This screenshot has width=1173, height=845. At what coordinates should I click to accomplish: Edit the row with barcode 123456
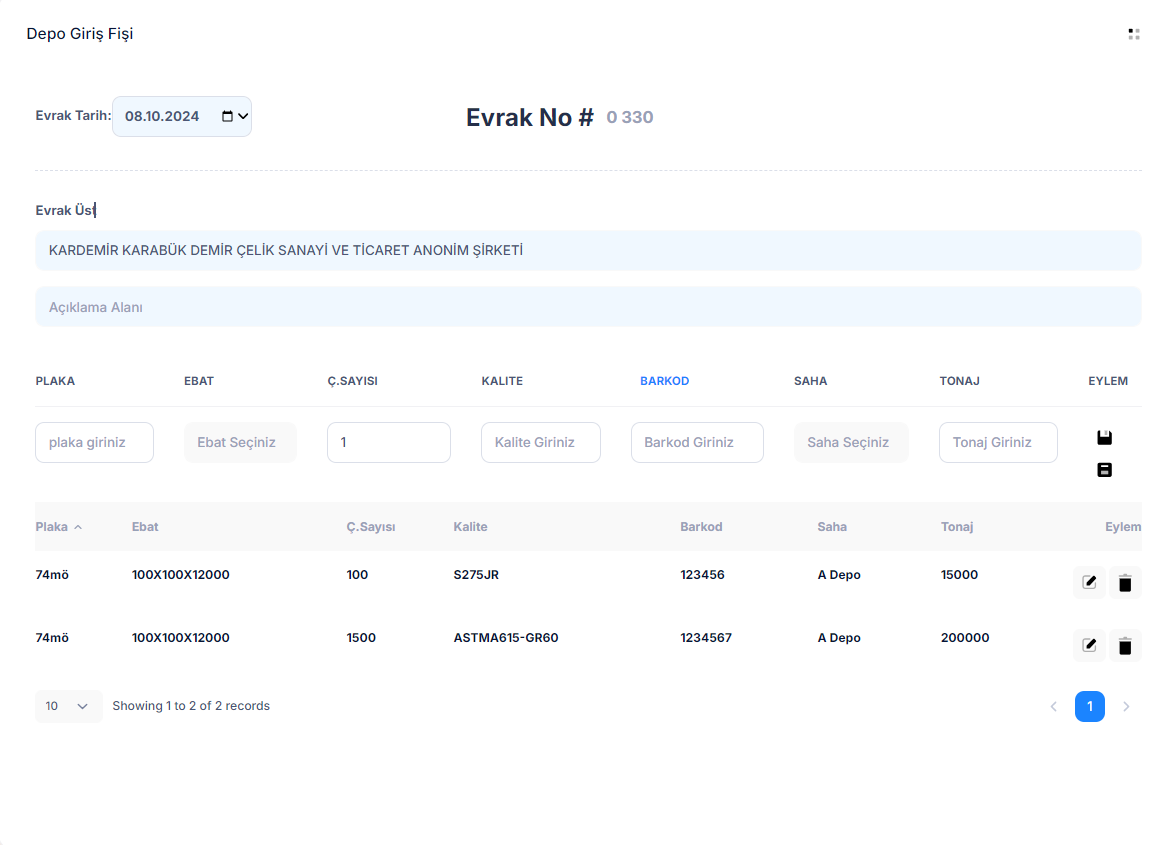pos(1089,582)
